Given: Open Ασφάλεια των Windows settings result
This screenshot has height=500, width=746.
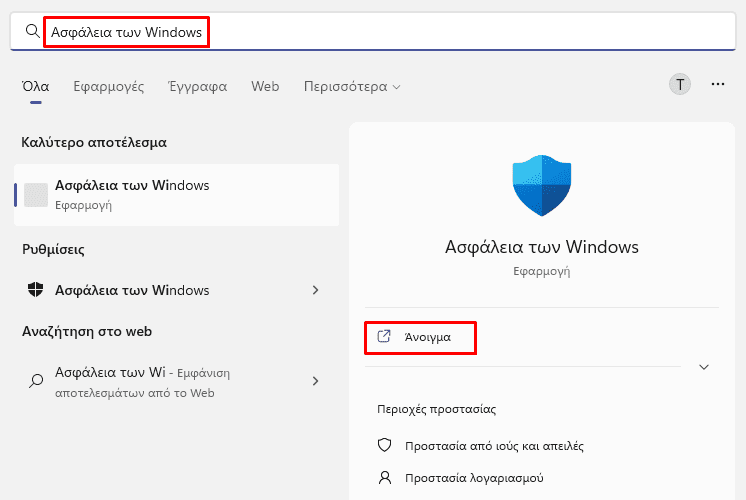Looking at the screenshot, I should [x=177, y=290].
